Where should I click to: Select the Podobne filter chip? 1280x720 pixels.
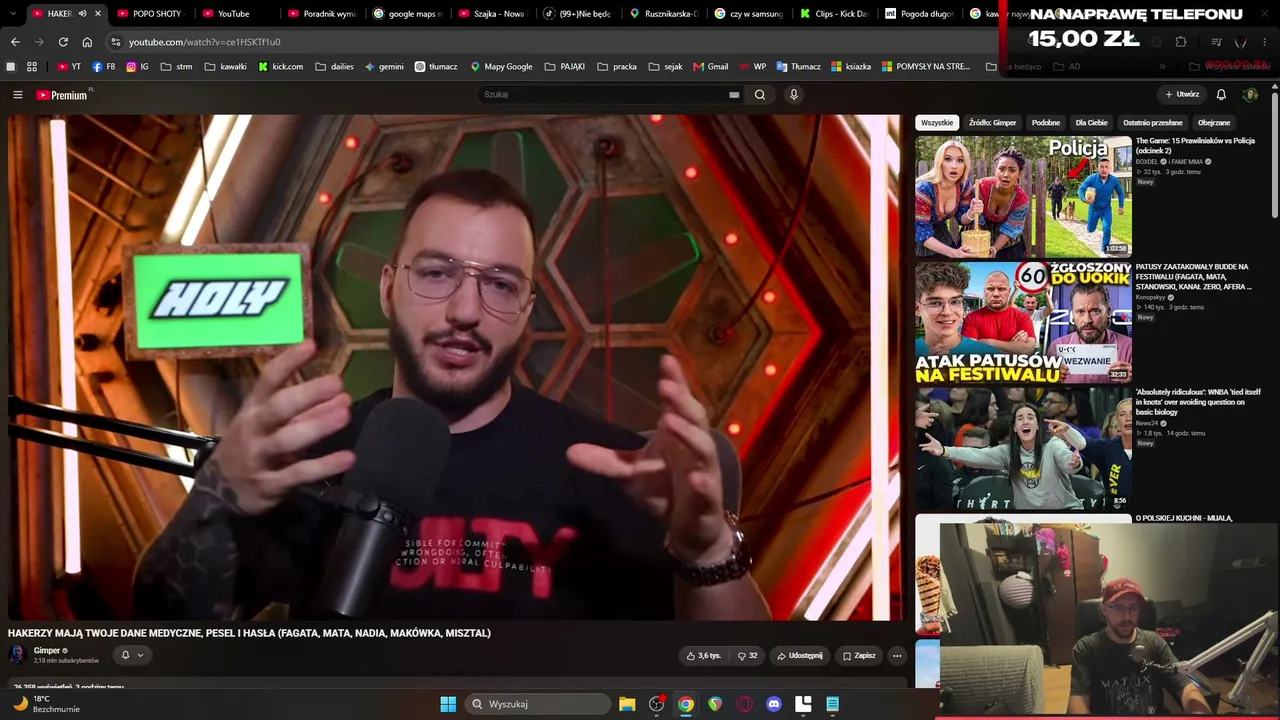point(1046,123)
